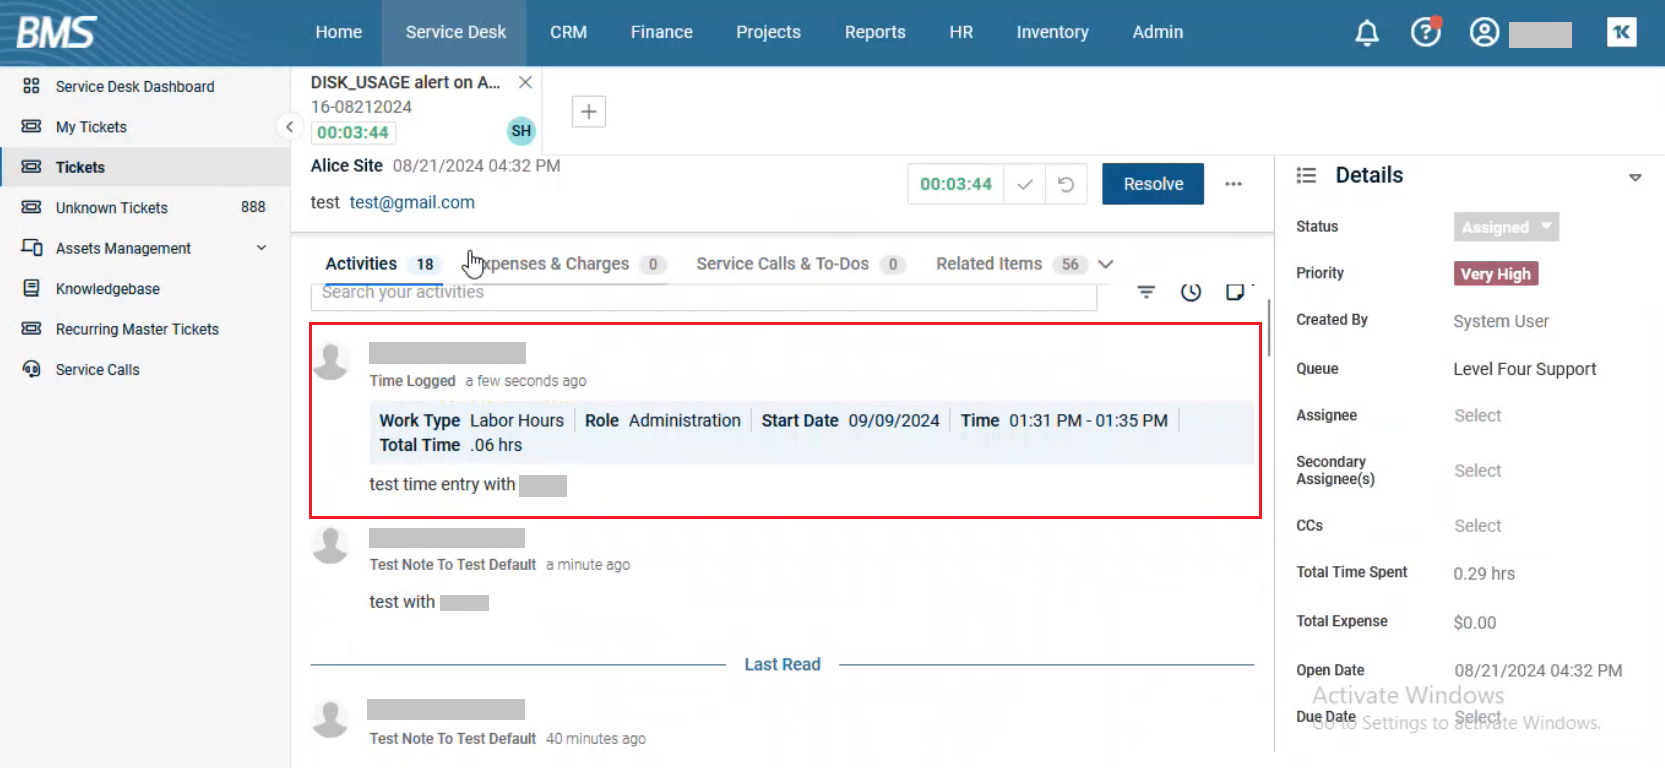Expand more tabs after Related Items
The width and height of the screenshot is (1665, 768).
[1105, 264]
